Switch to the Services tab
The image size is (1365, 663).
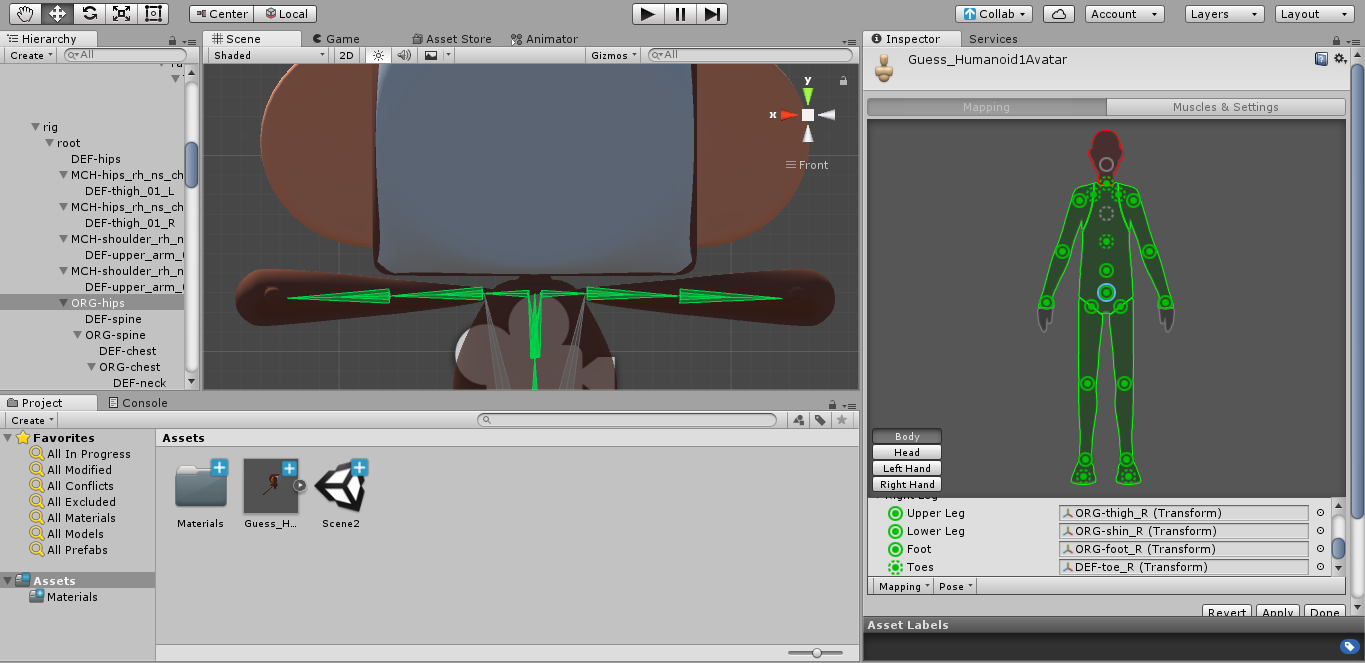point(993,39)
